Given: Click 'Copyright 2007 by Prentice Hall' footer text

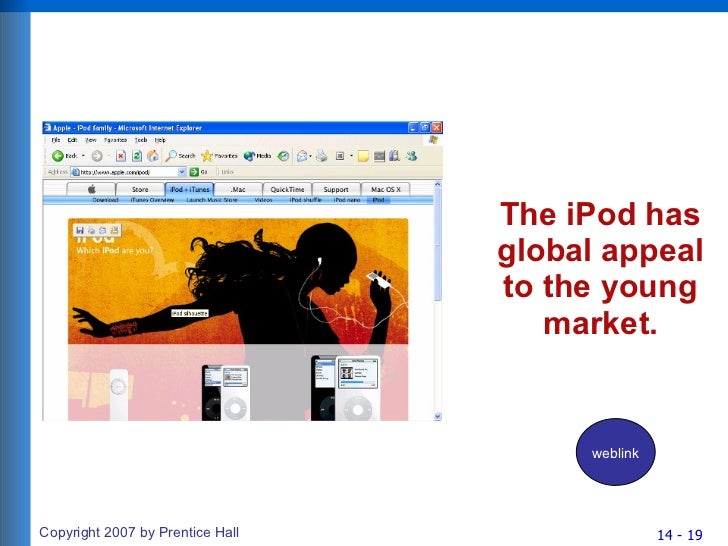Looking at the screenshot, I should coord(139,532).
